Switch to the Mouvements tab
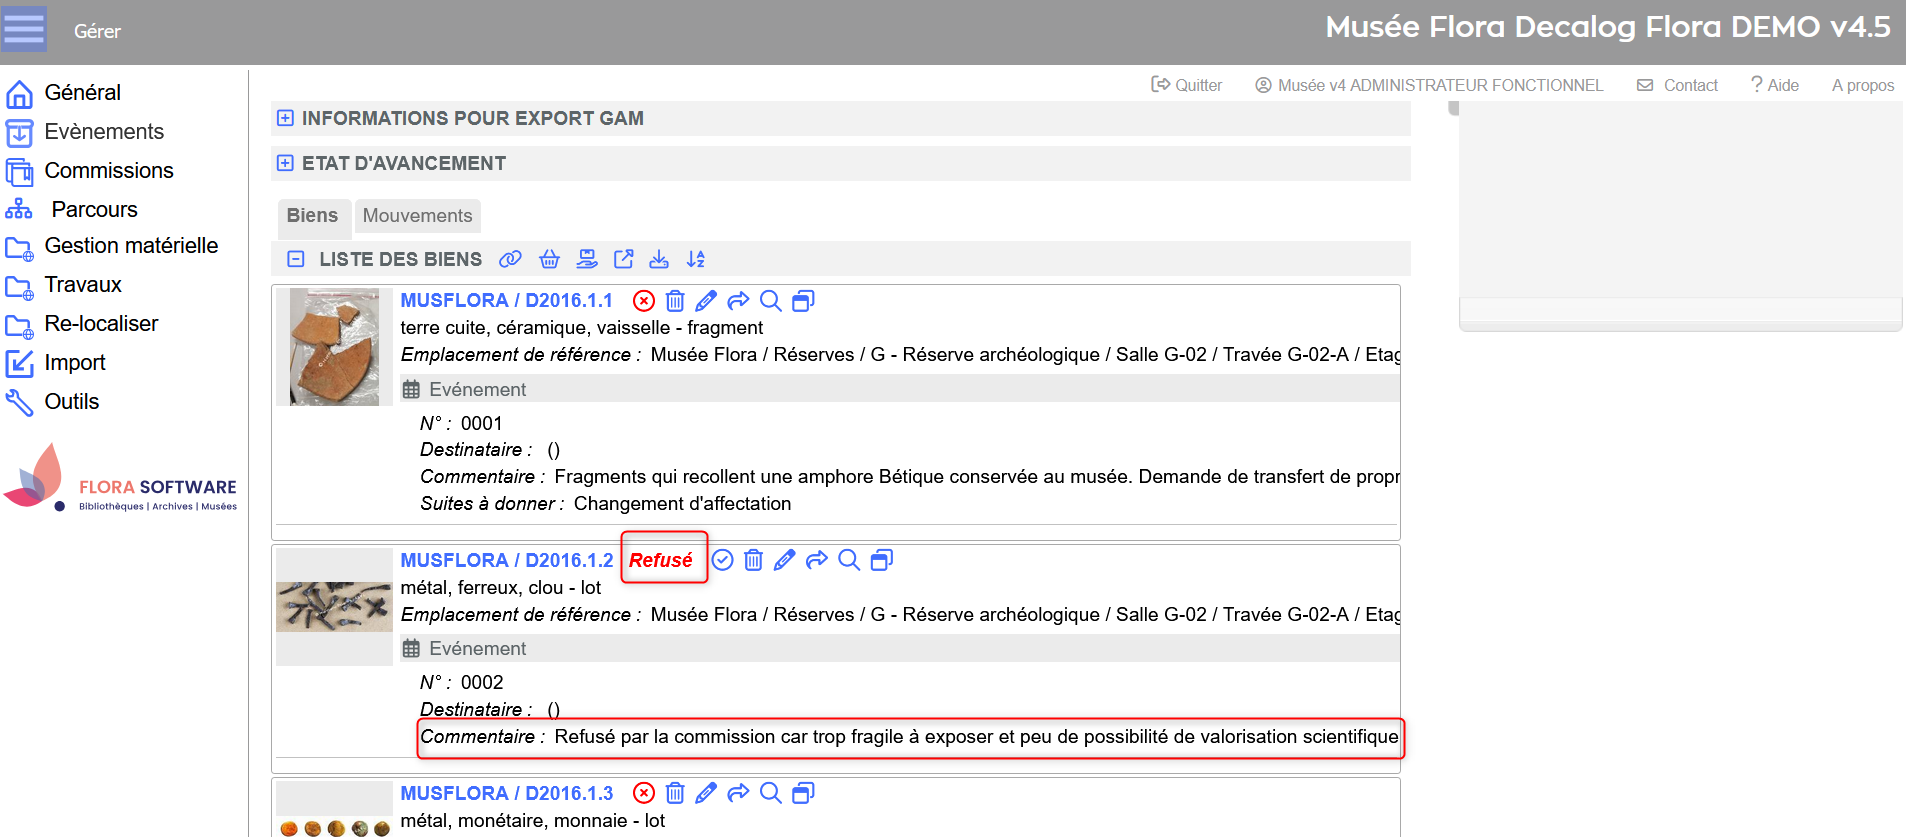The width and height of the screenshot is (1906, 837). [x=417, y=216]
